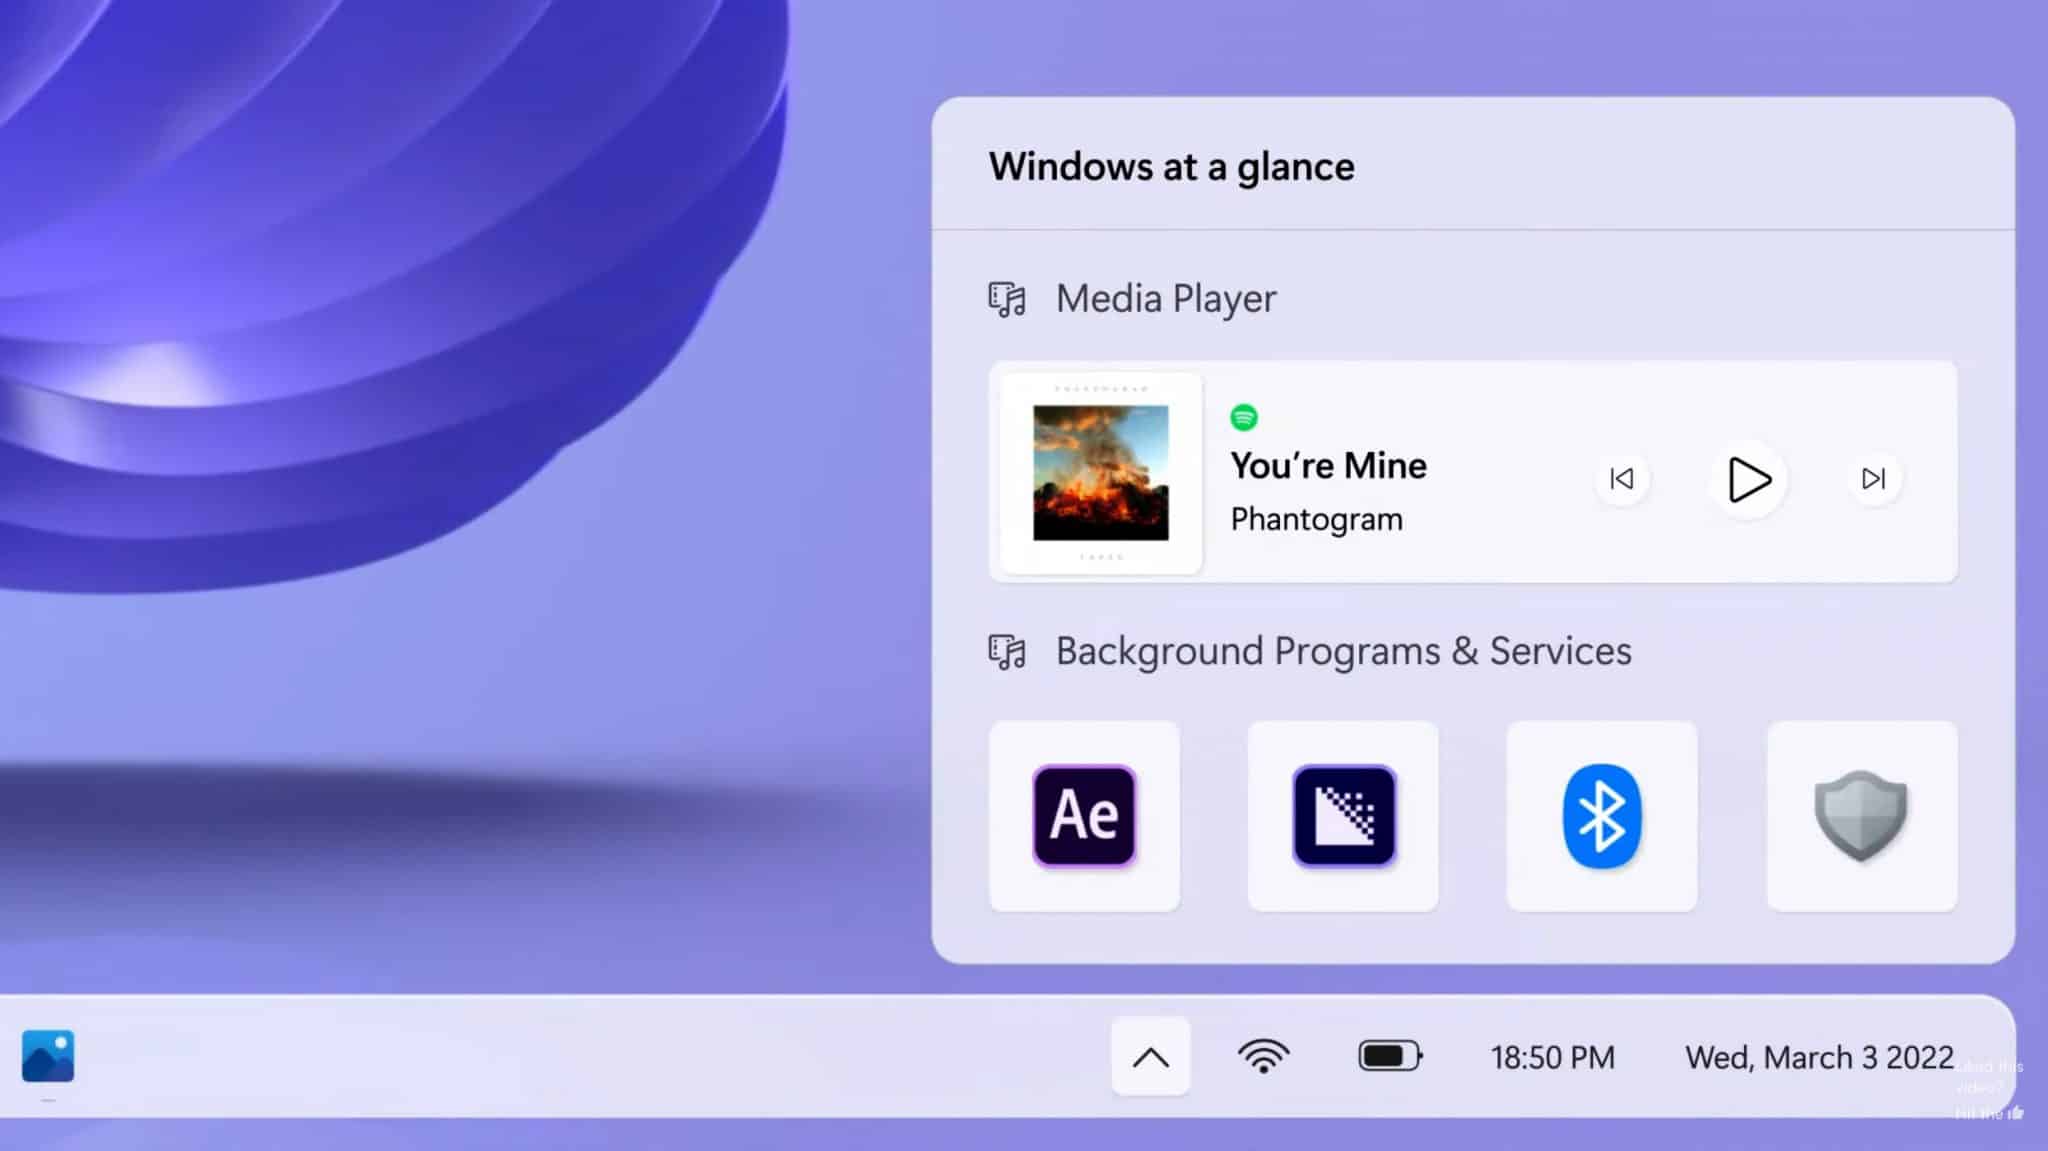Viewport: 2048px width, 1151px height.
Task: Go back to the previous track
Action: pos(1621,480)
